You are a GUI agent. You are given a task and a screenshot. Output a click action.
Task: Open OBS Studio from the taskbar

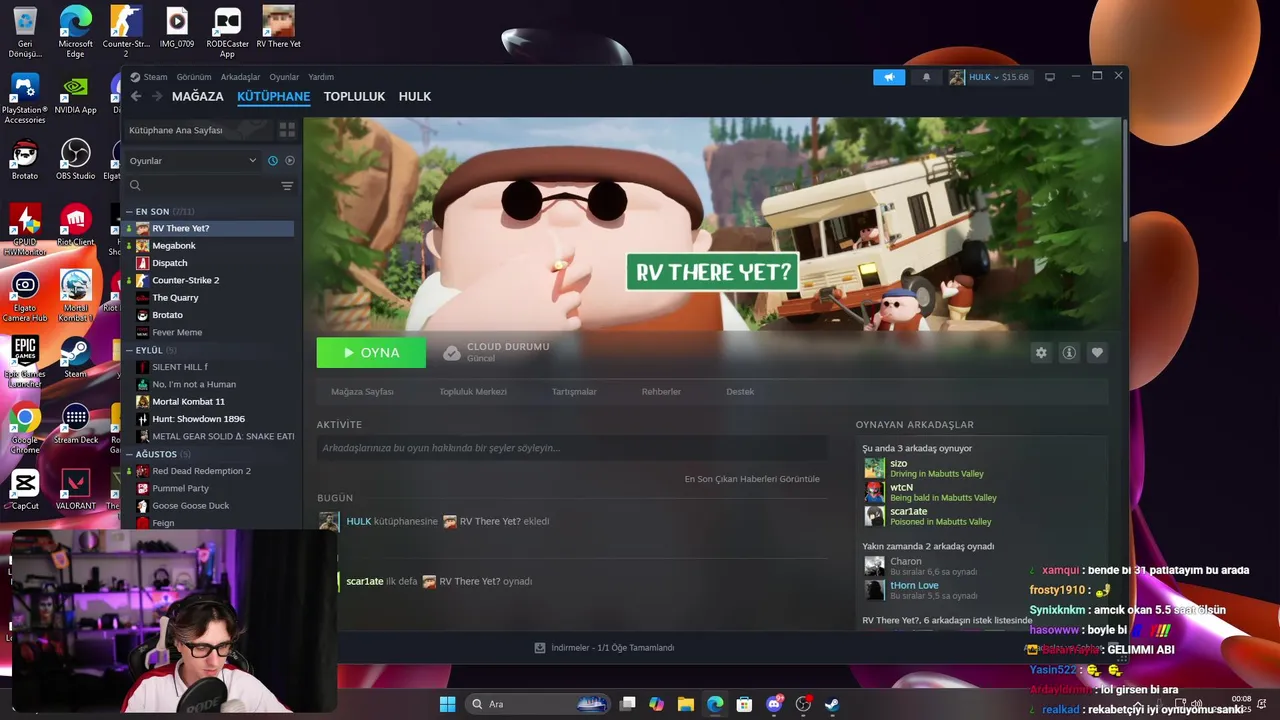pyautogui.click(x=803, y=704)
